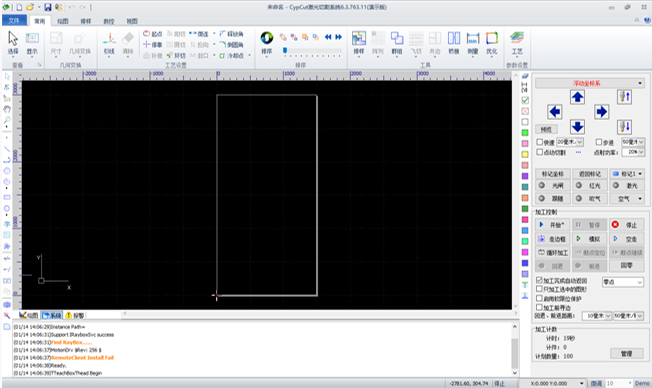Screen dimensions: 652x388
Task: Enable the 快速 fast jog checkbox
Action: tap(540, 142)
